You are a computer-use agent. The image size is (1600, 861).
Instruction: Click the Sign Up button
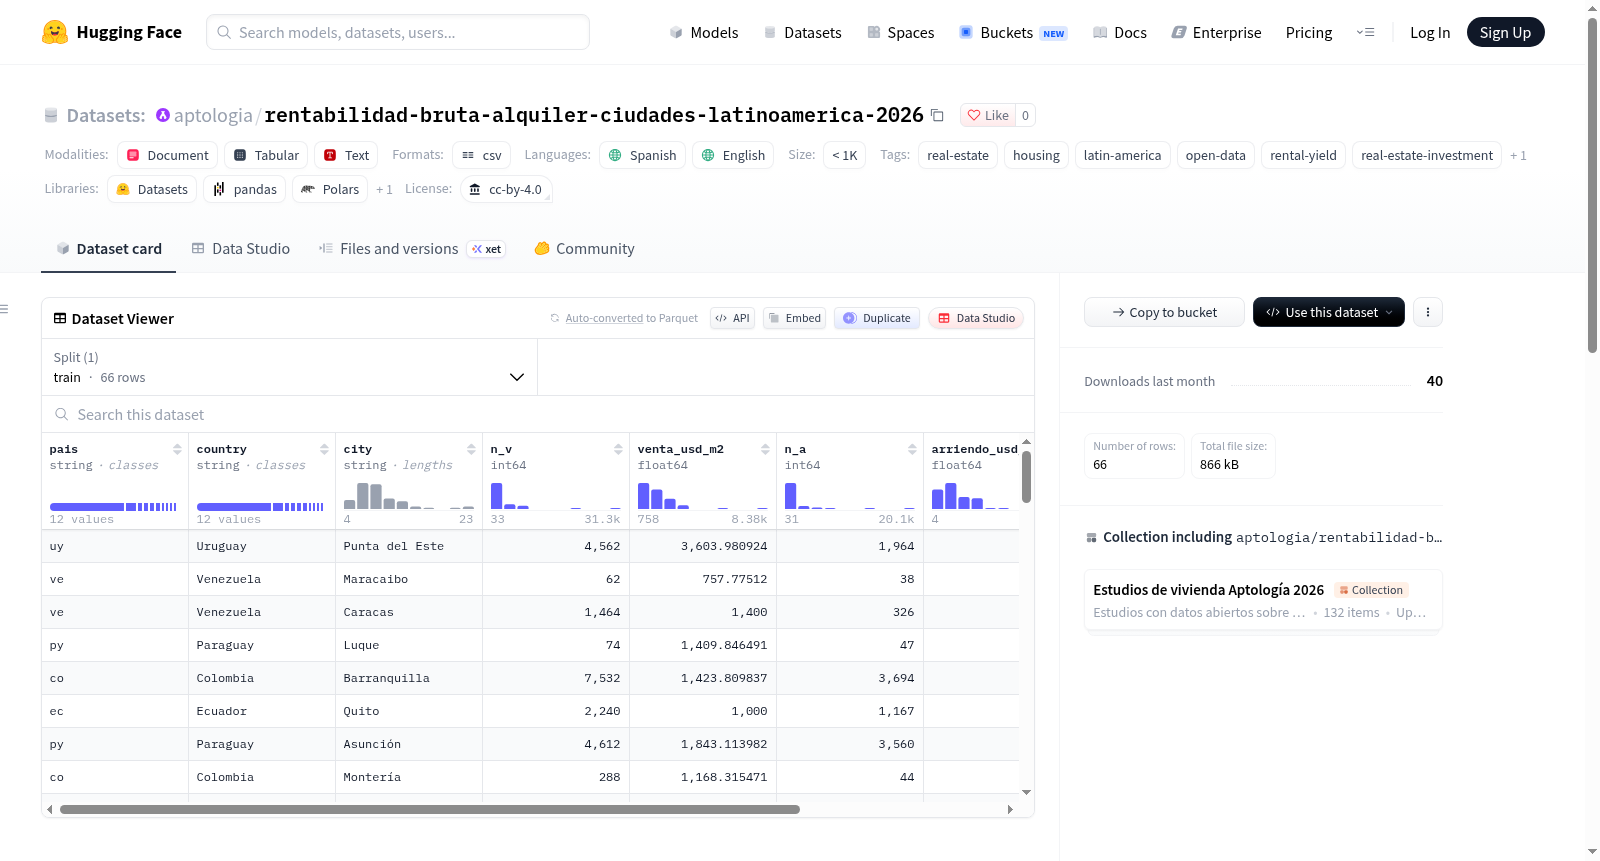pos(1505,32)
